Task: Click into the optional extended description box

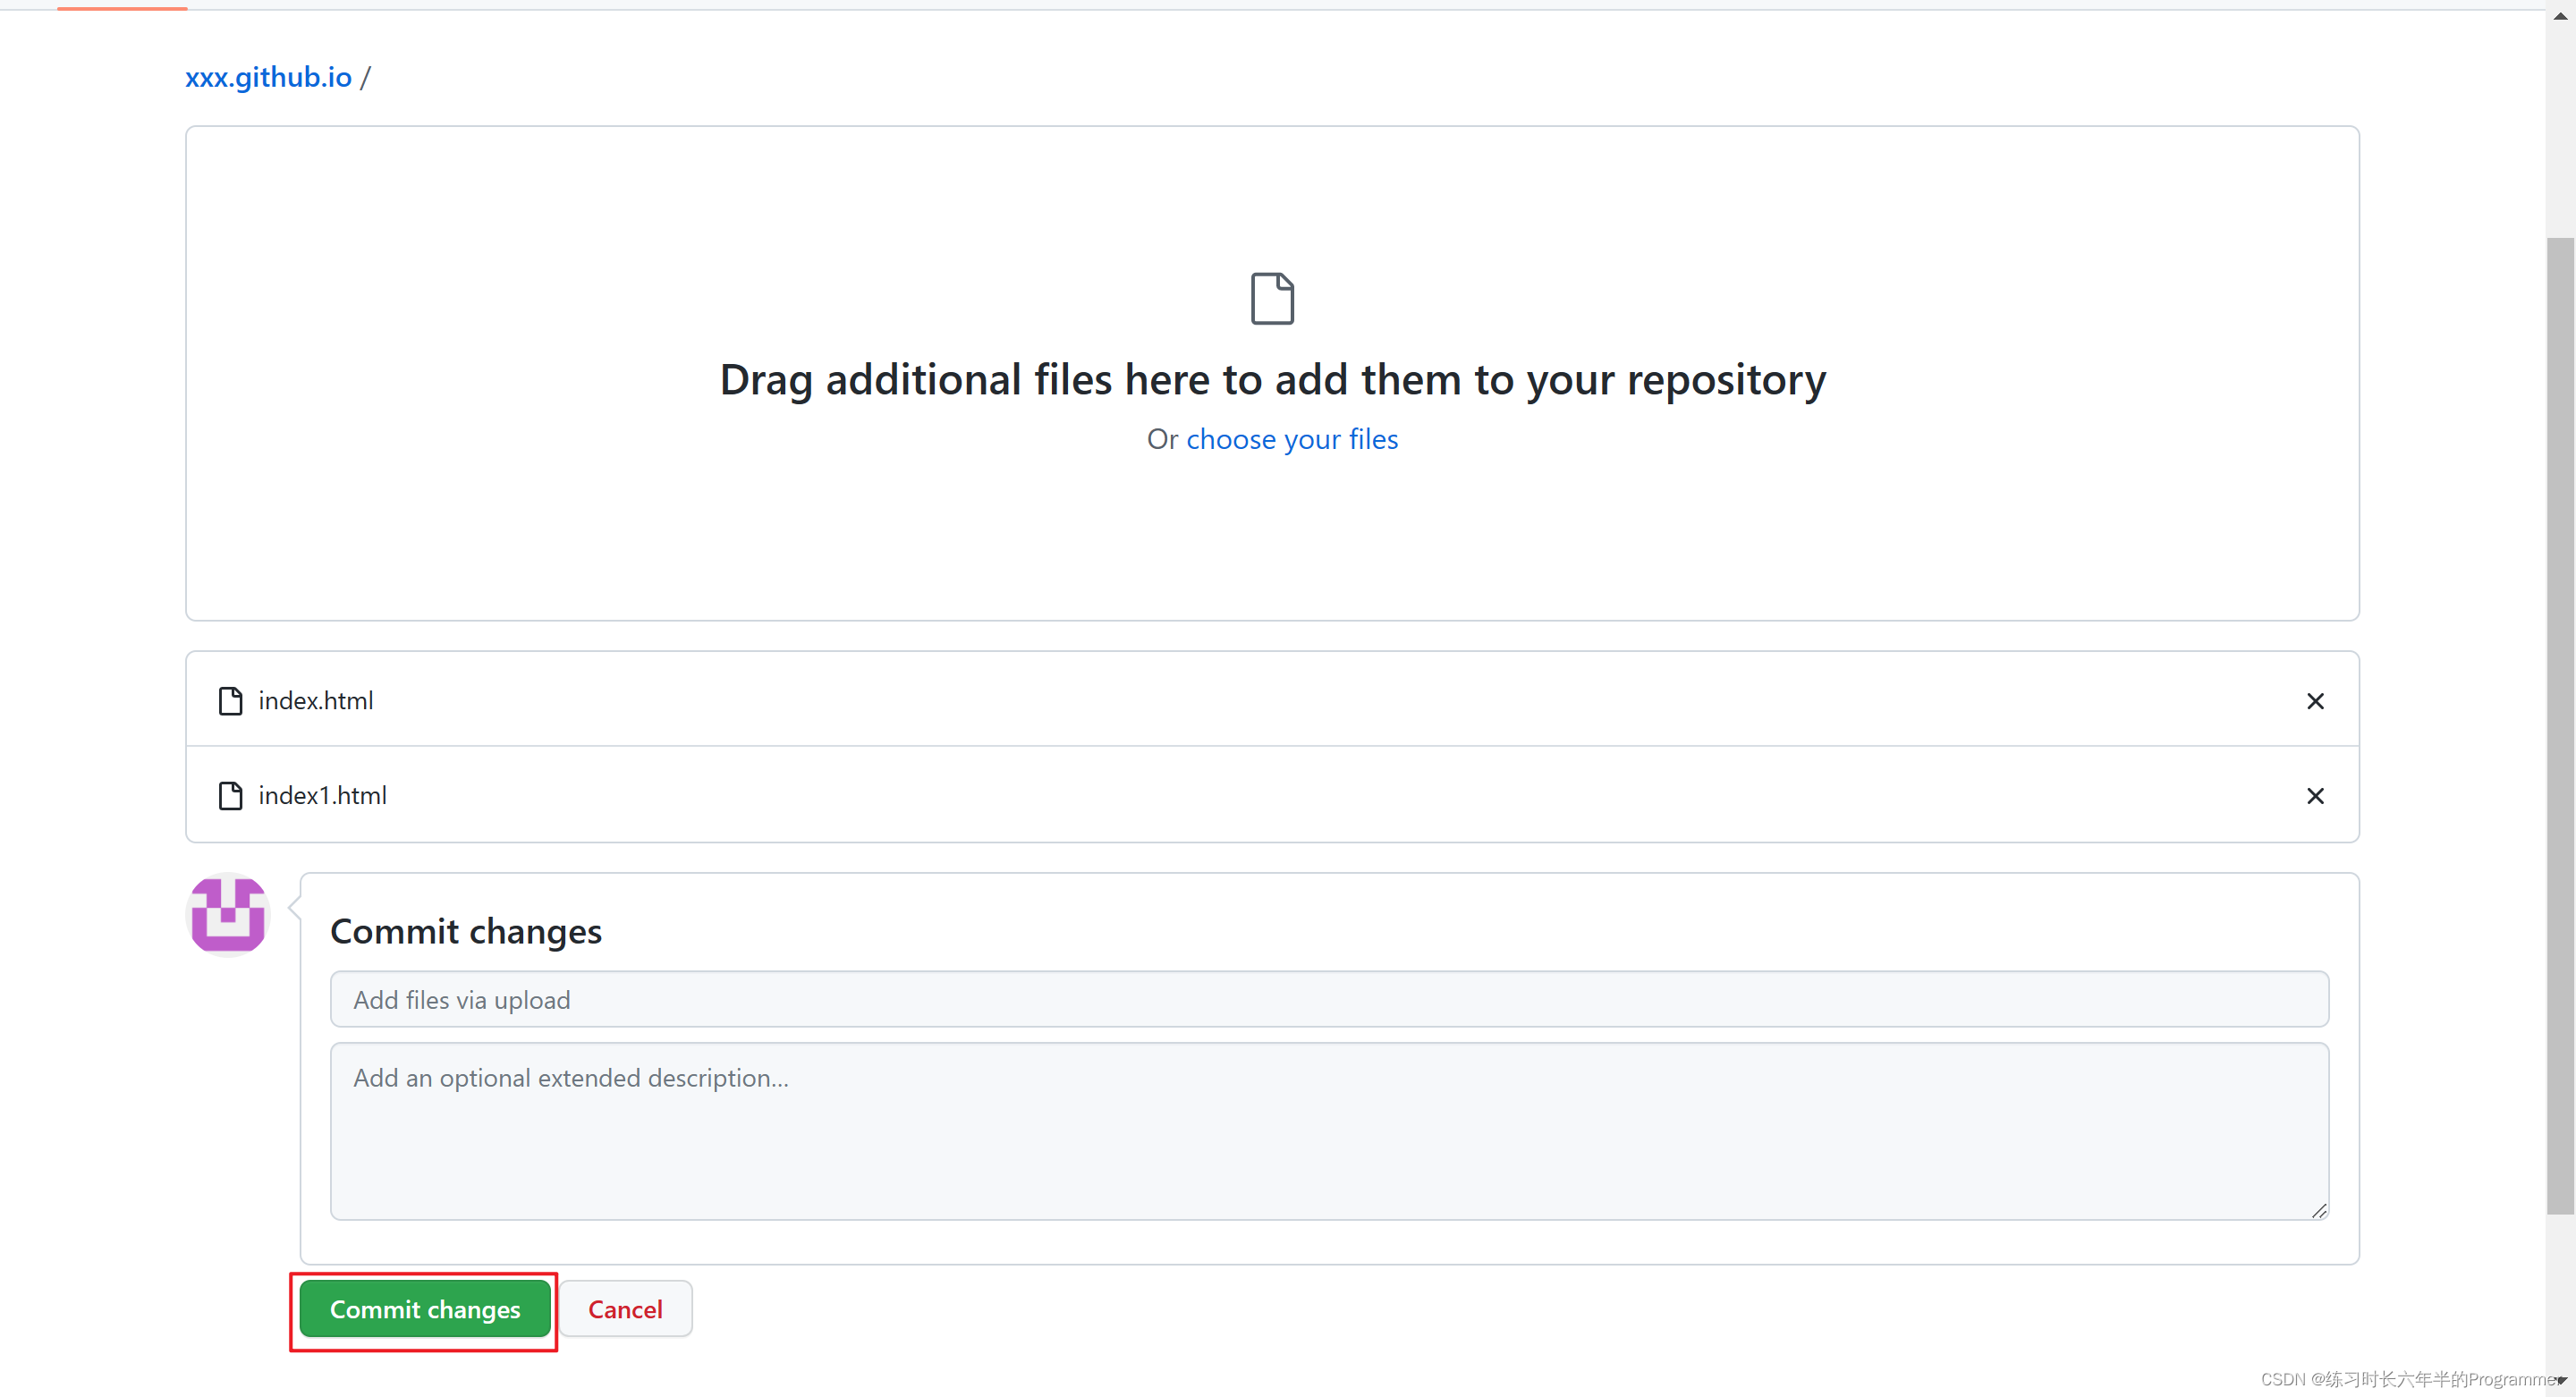Action: coord(1328,1130)
